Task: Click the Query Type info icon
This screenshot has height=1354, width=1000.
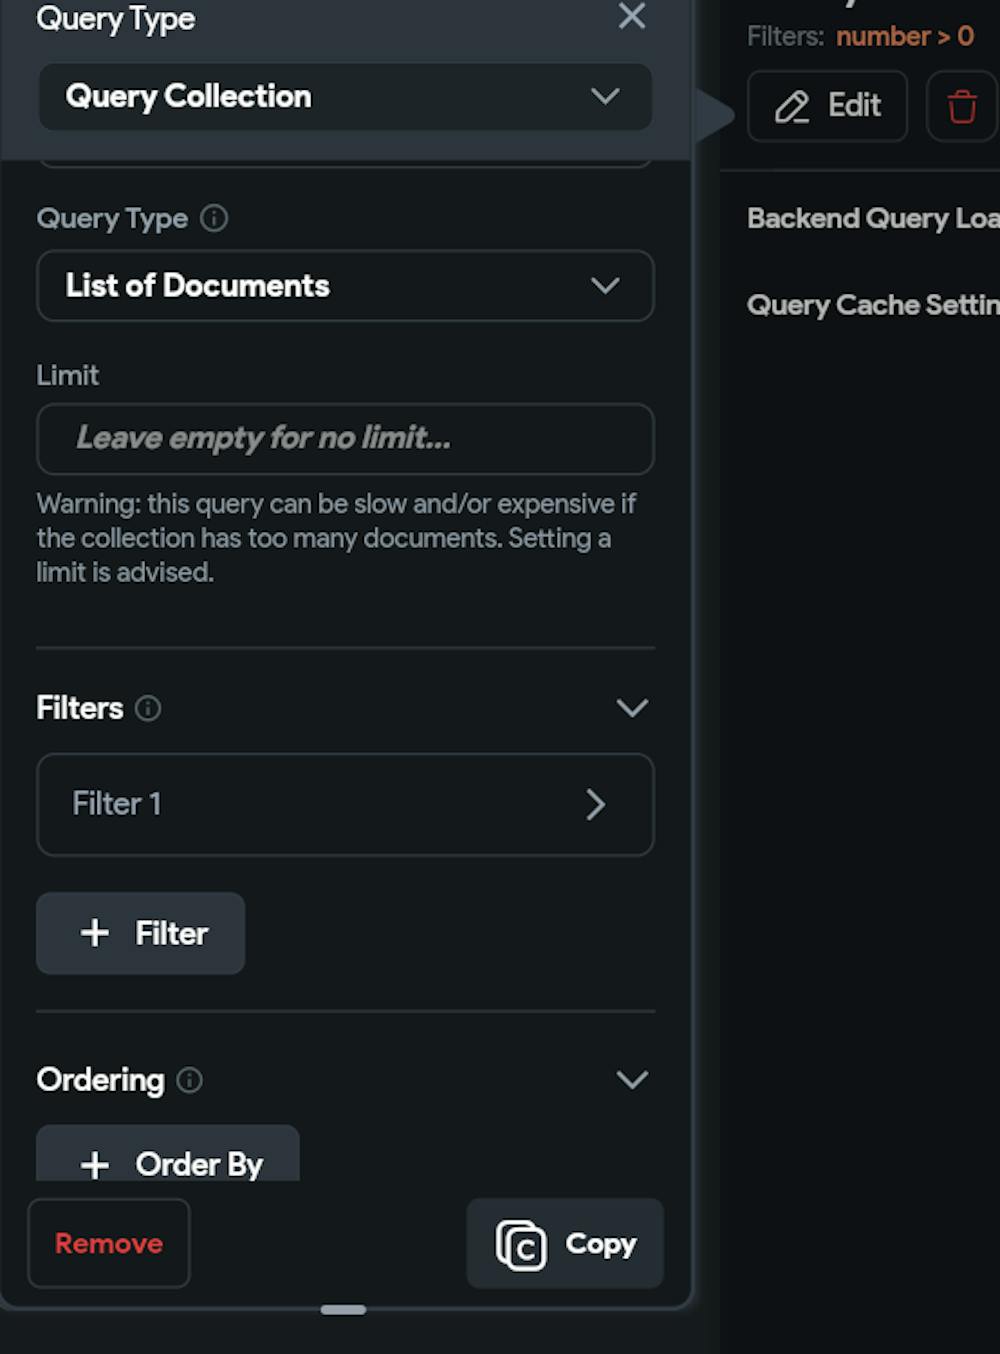Action: click(x=214, y=218)
